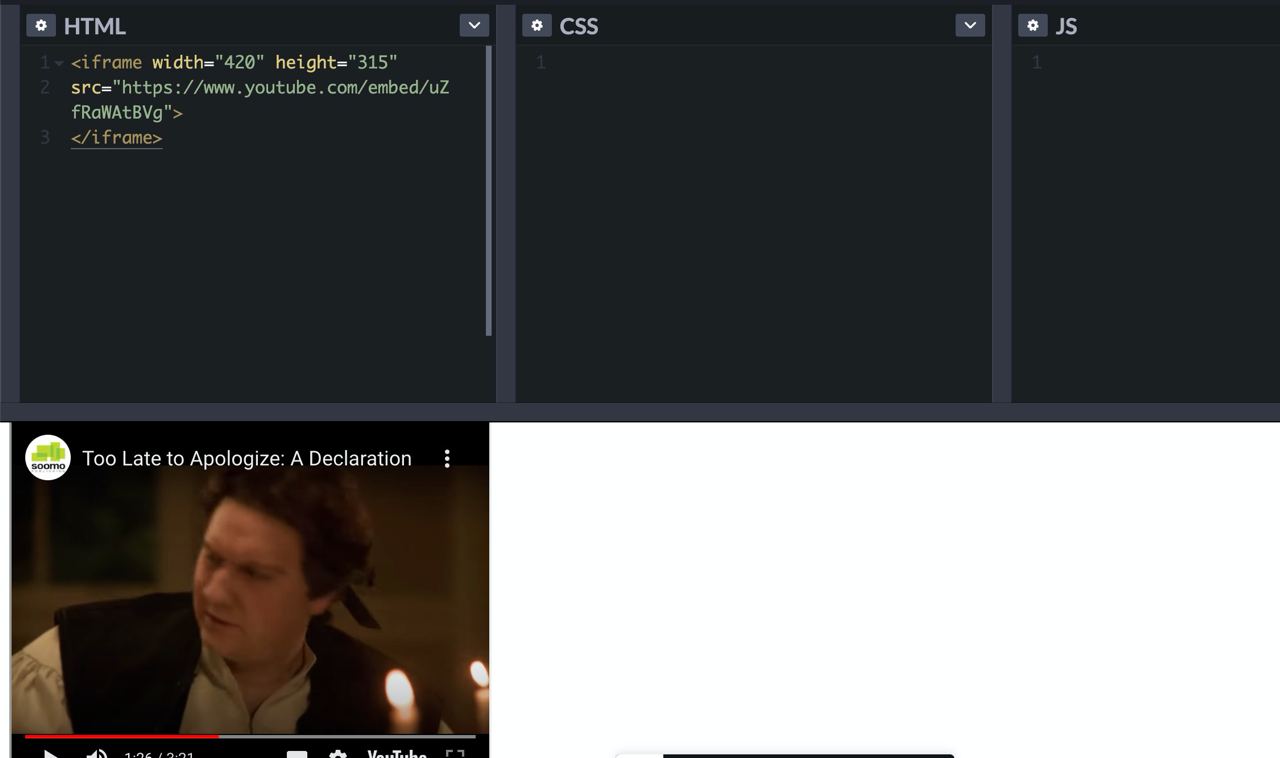This screenshot has width=1280, height=758.
Task: Collapse the code fold arrow at line 1
Action: [59, 63]
